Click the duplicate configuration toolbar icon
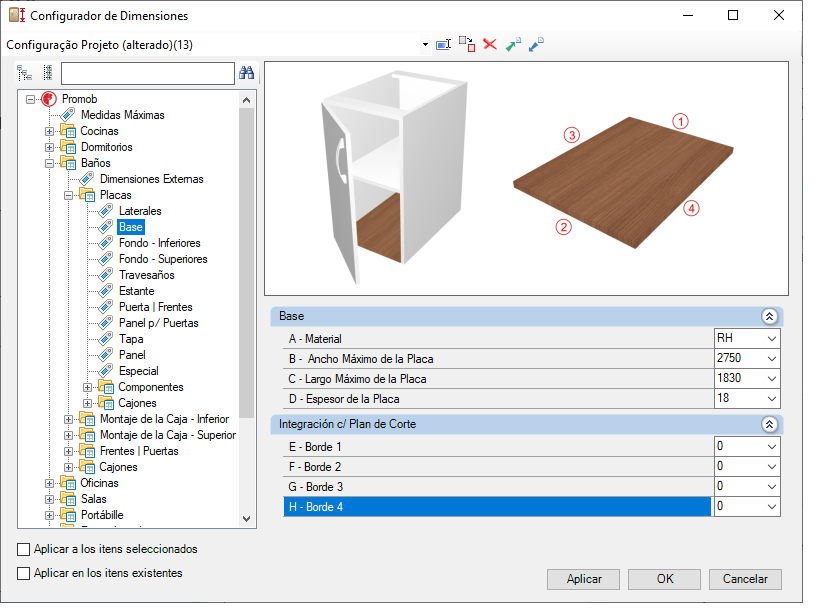 click(467, 44)
